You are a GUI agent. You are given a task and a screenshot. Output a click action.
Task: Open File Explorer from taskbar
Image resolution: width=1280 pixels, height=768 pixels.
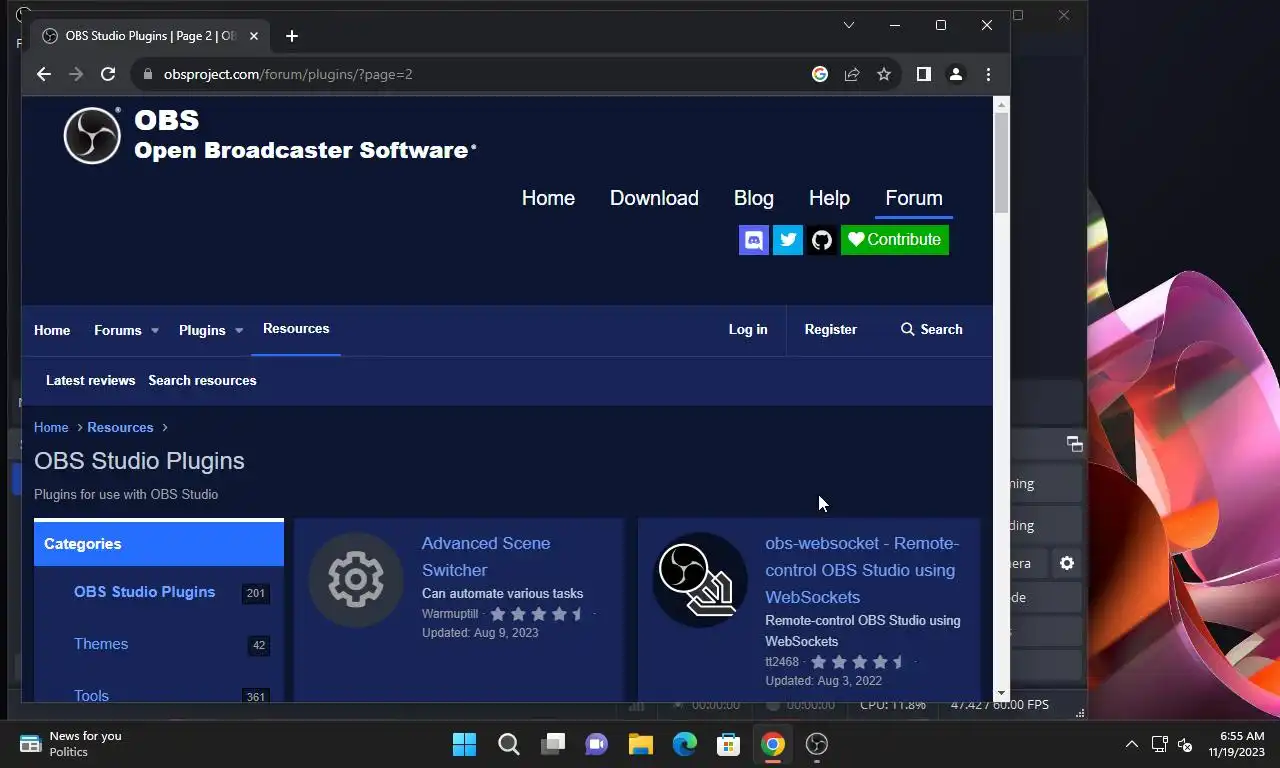click(x=641, y=744)
